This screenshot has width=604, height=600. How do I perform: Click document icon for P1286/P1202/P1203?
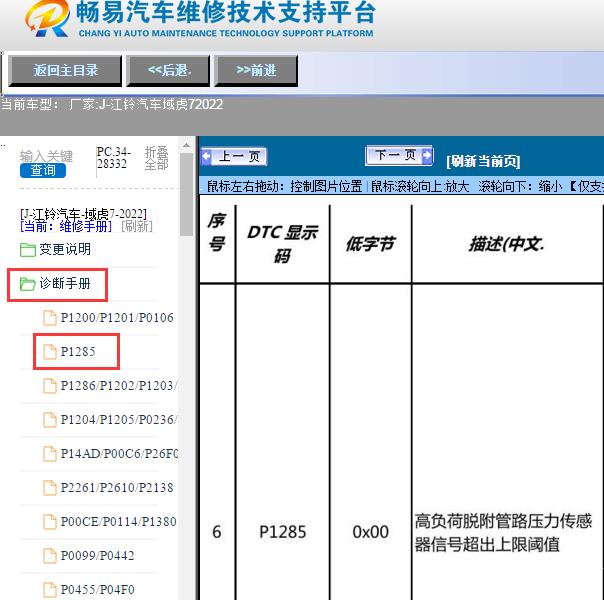pos(50,385)
